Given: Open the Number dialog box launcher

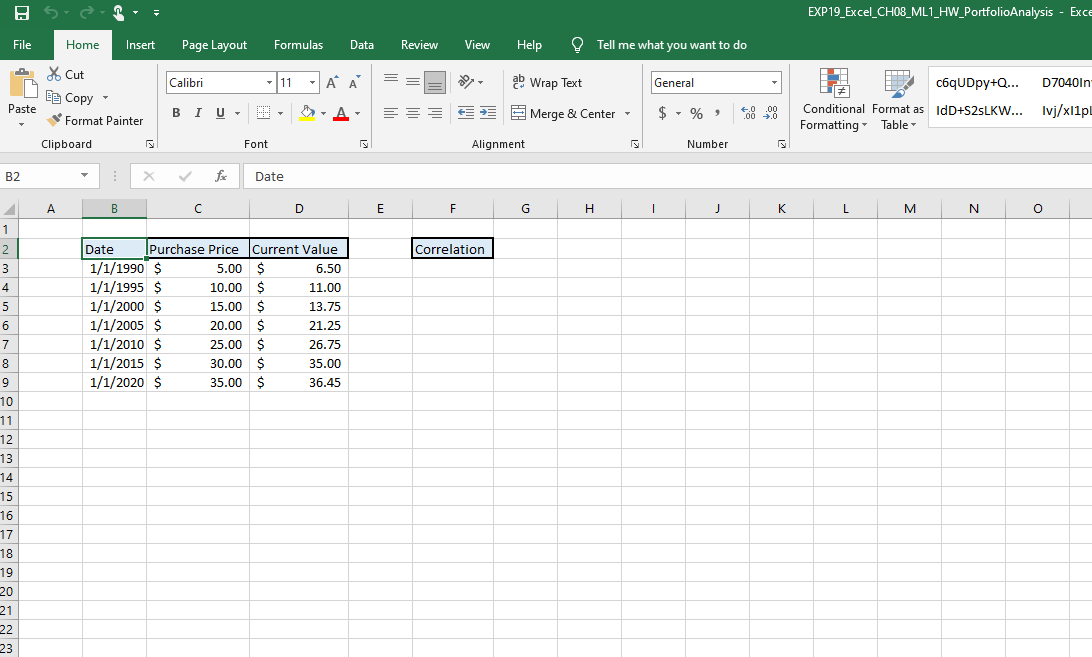Looking at the screenshot, I should tap(781, 144).
